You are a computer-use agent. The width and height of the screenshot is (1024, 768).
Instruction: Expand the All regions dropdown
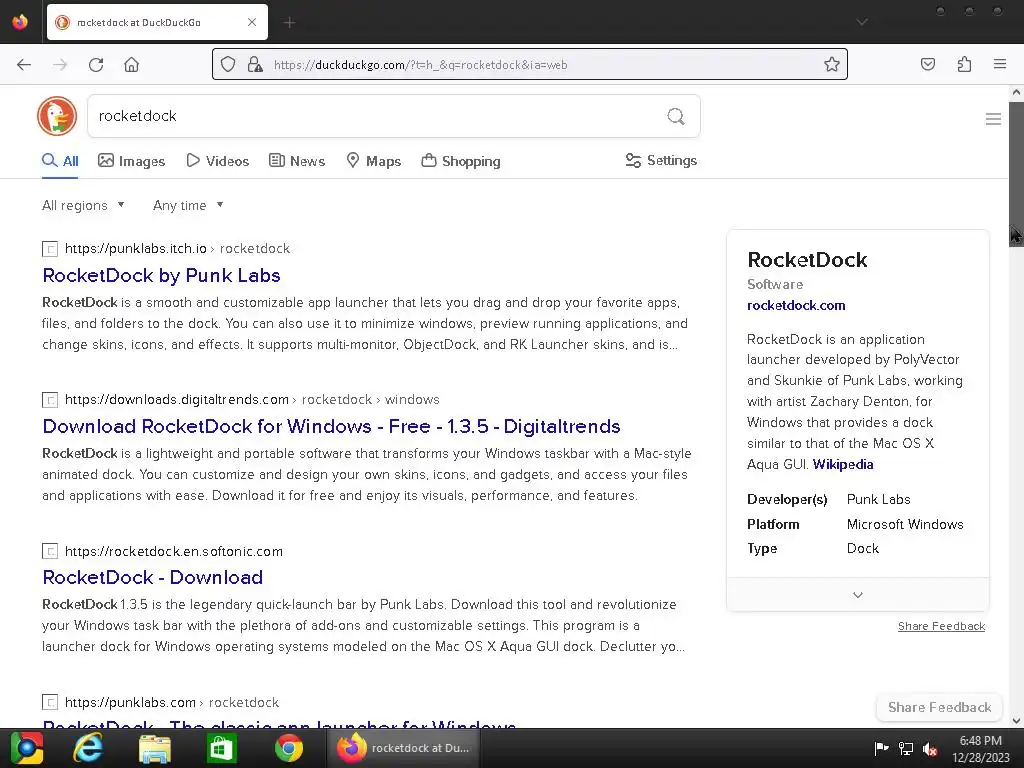click(x=83, y=205)
